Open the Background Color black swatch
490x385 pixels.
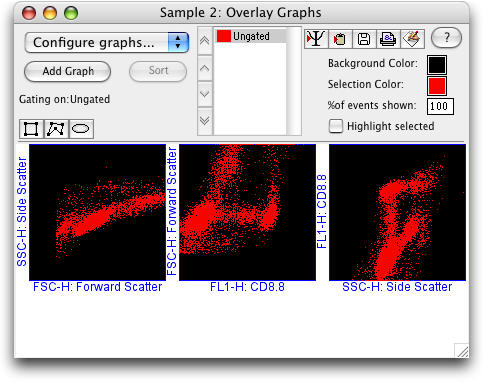[x=437, y=65]
